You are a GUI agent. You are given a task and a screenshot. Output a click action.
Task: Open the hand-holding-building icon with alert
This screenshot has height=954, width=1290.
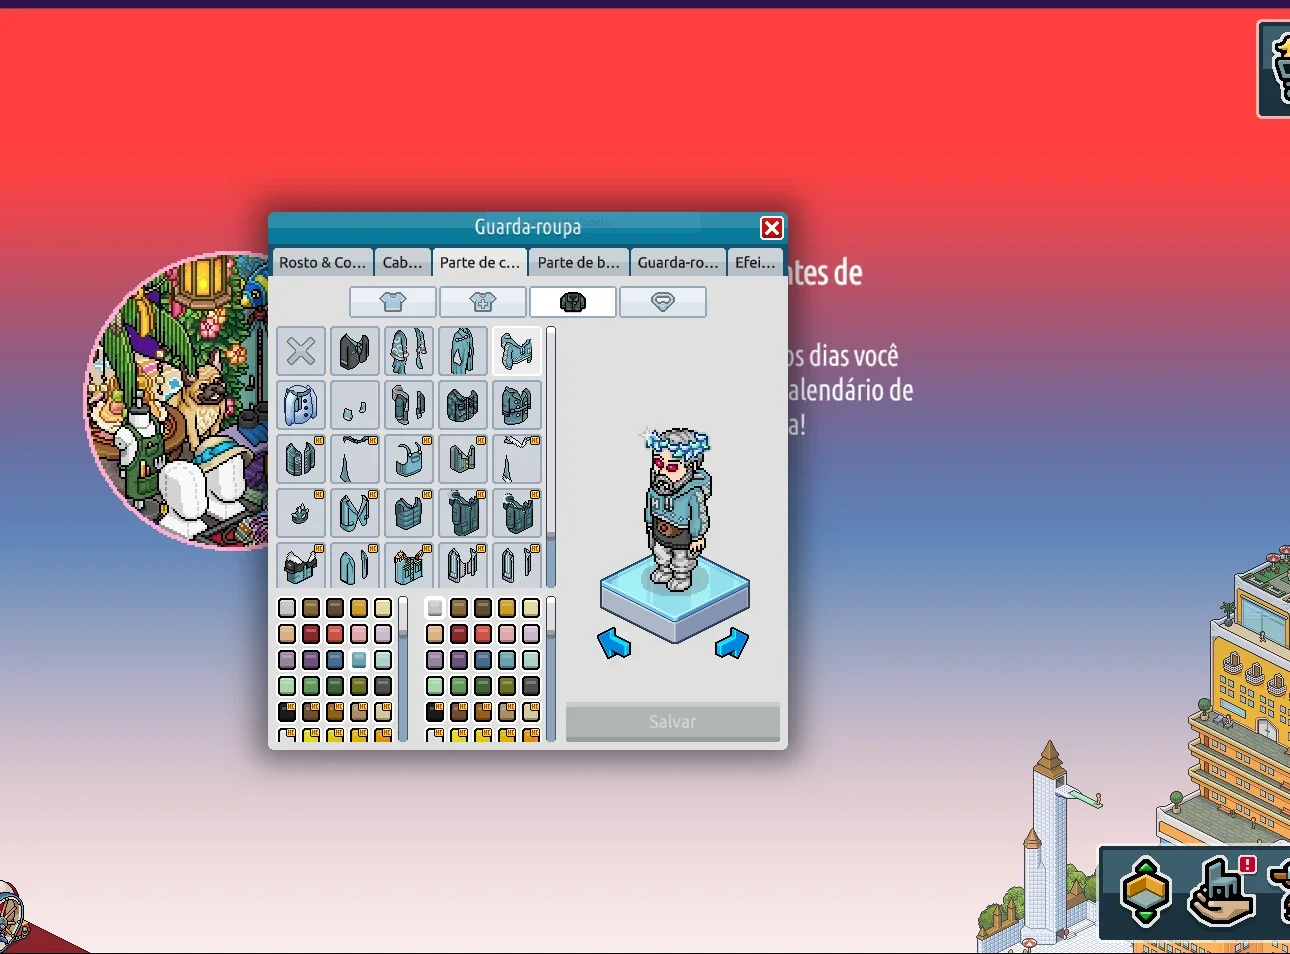(x=1221, y=891)
